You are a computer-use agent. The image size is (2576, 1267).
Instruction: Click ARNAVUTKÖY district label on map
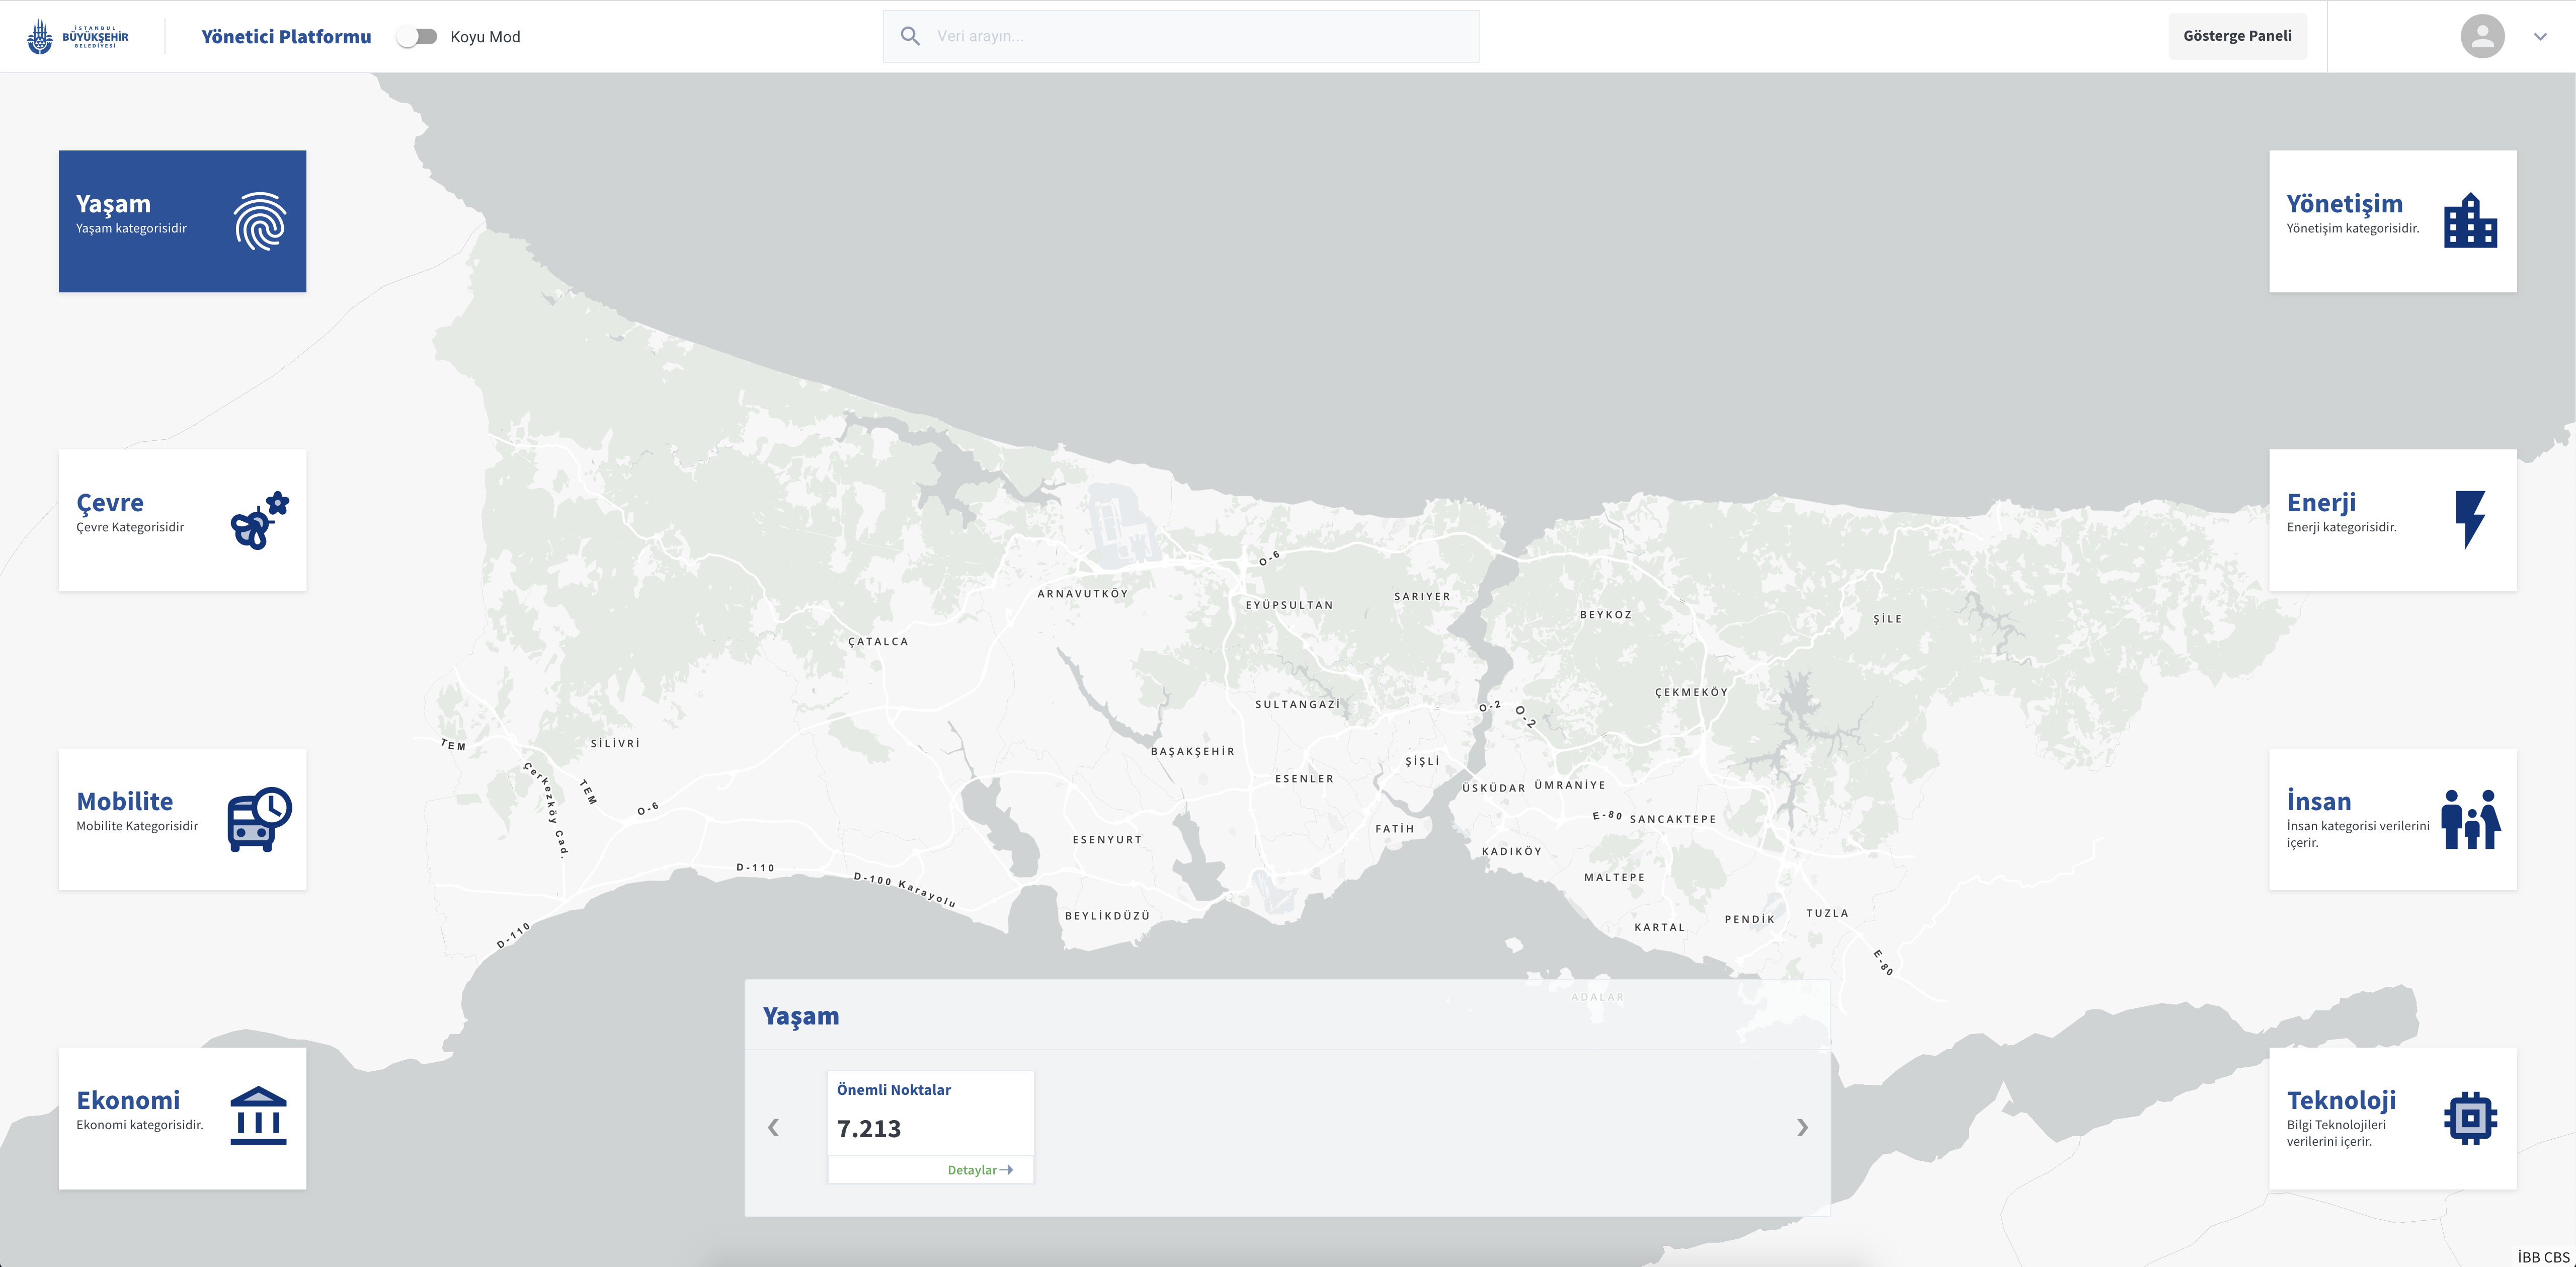tap(1082, 594)
